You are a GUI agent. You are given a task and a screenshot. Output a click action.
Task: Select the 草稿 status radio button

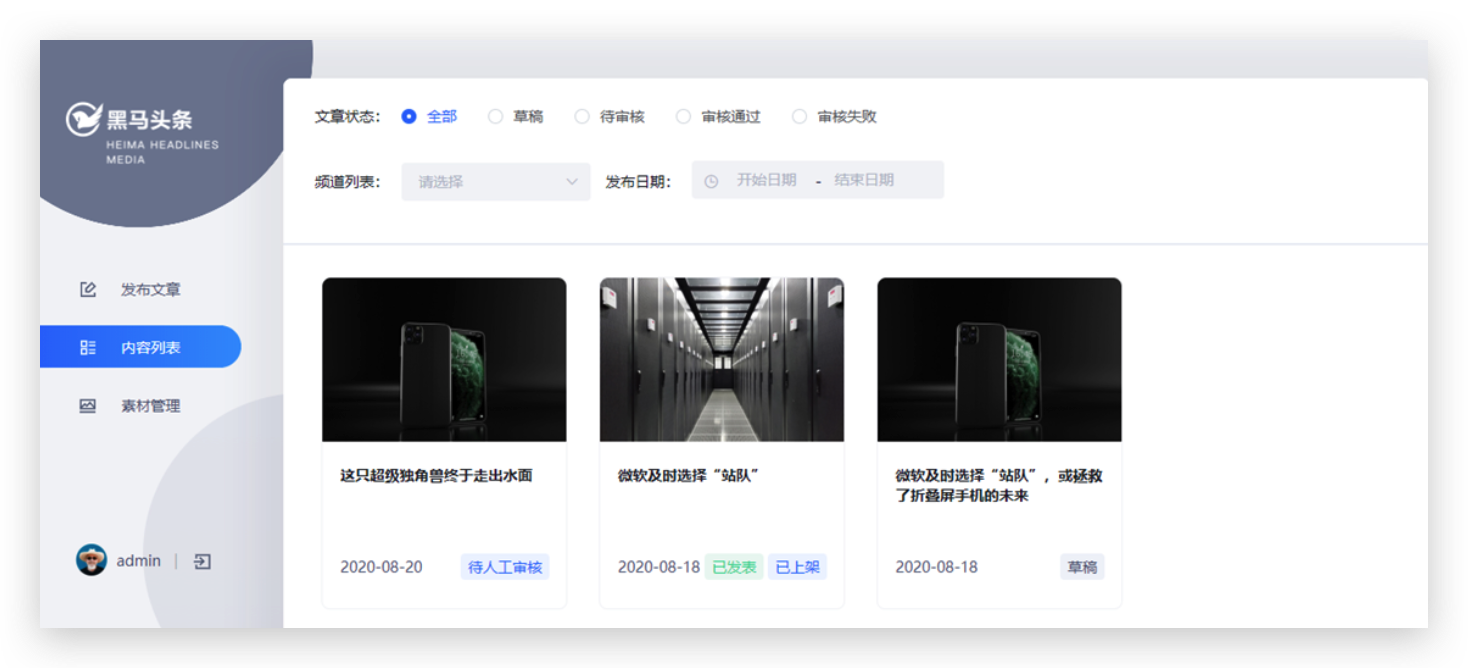495,117
